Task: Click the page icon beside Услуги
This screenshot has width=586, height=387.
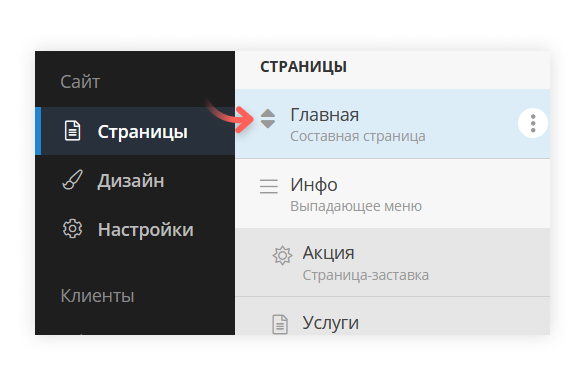Action: (x=280, y=324)
